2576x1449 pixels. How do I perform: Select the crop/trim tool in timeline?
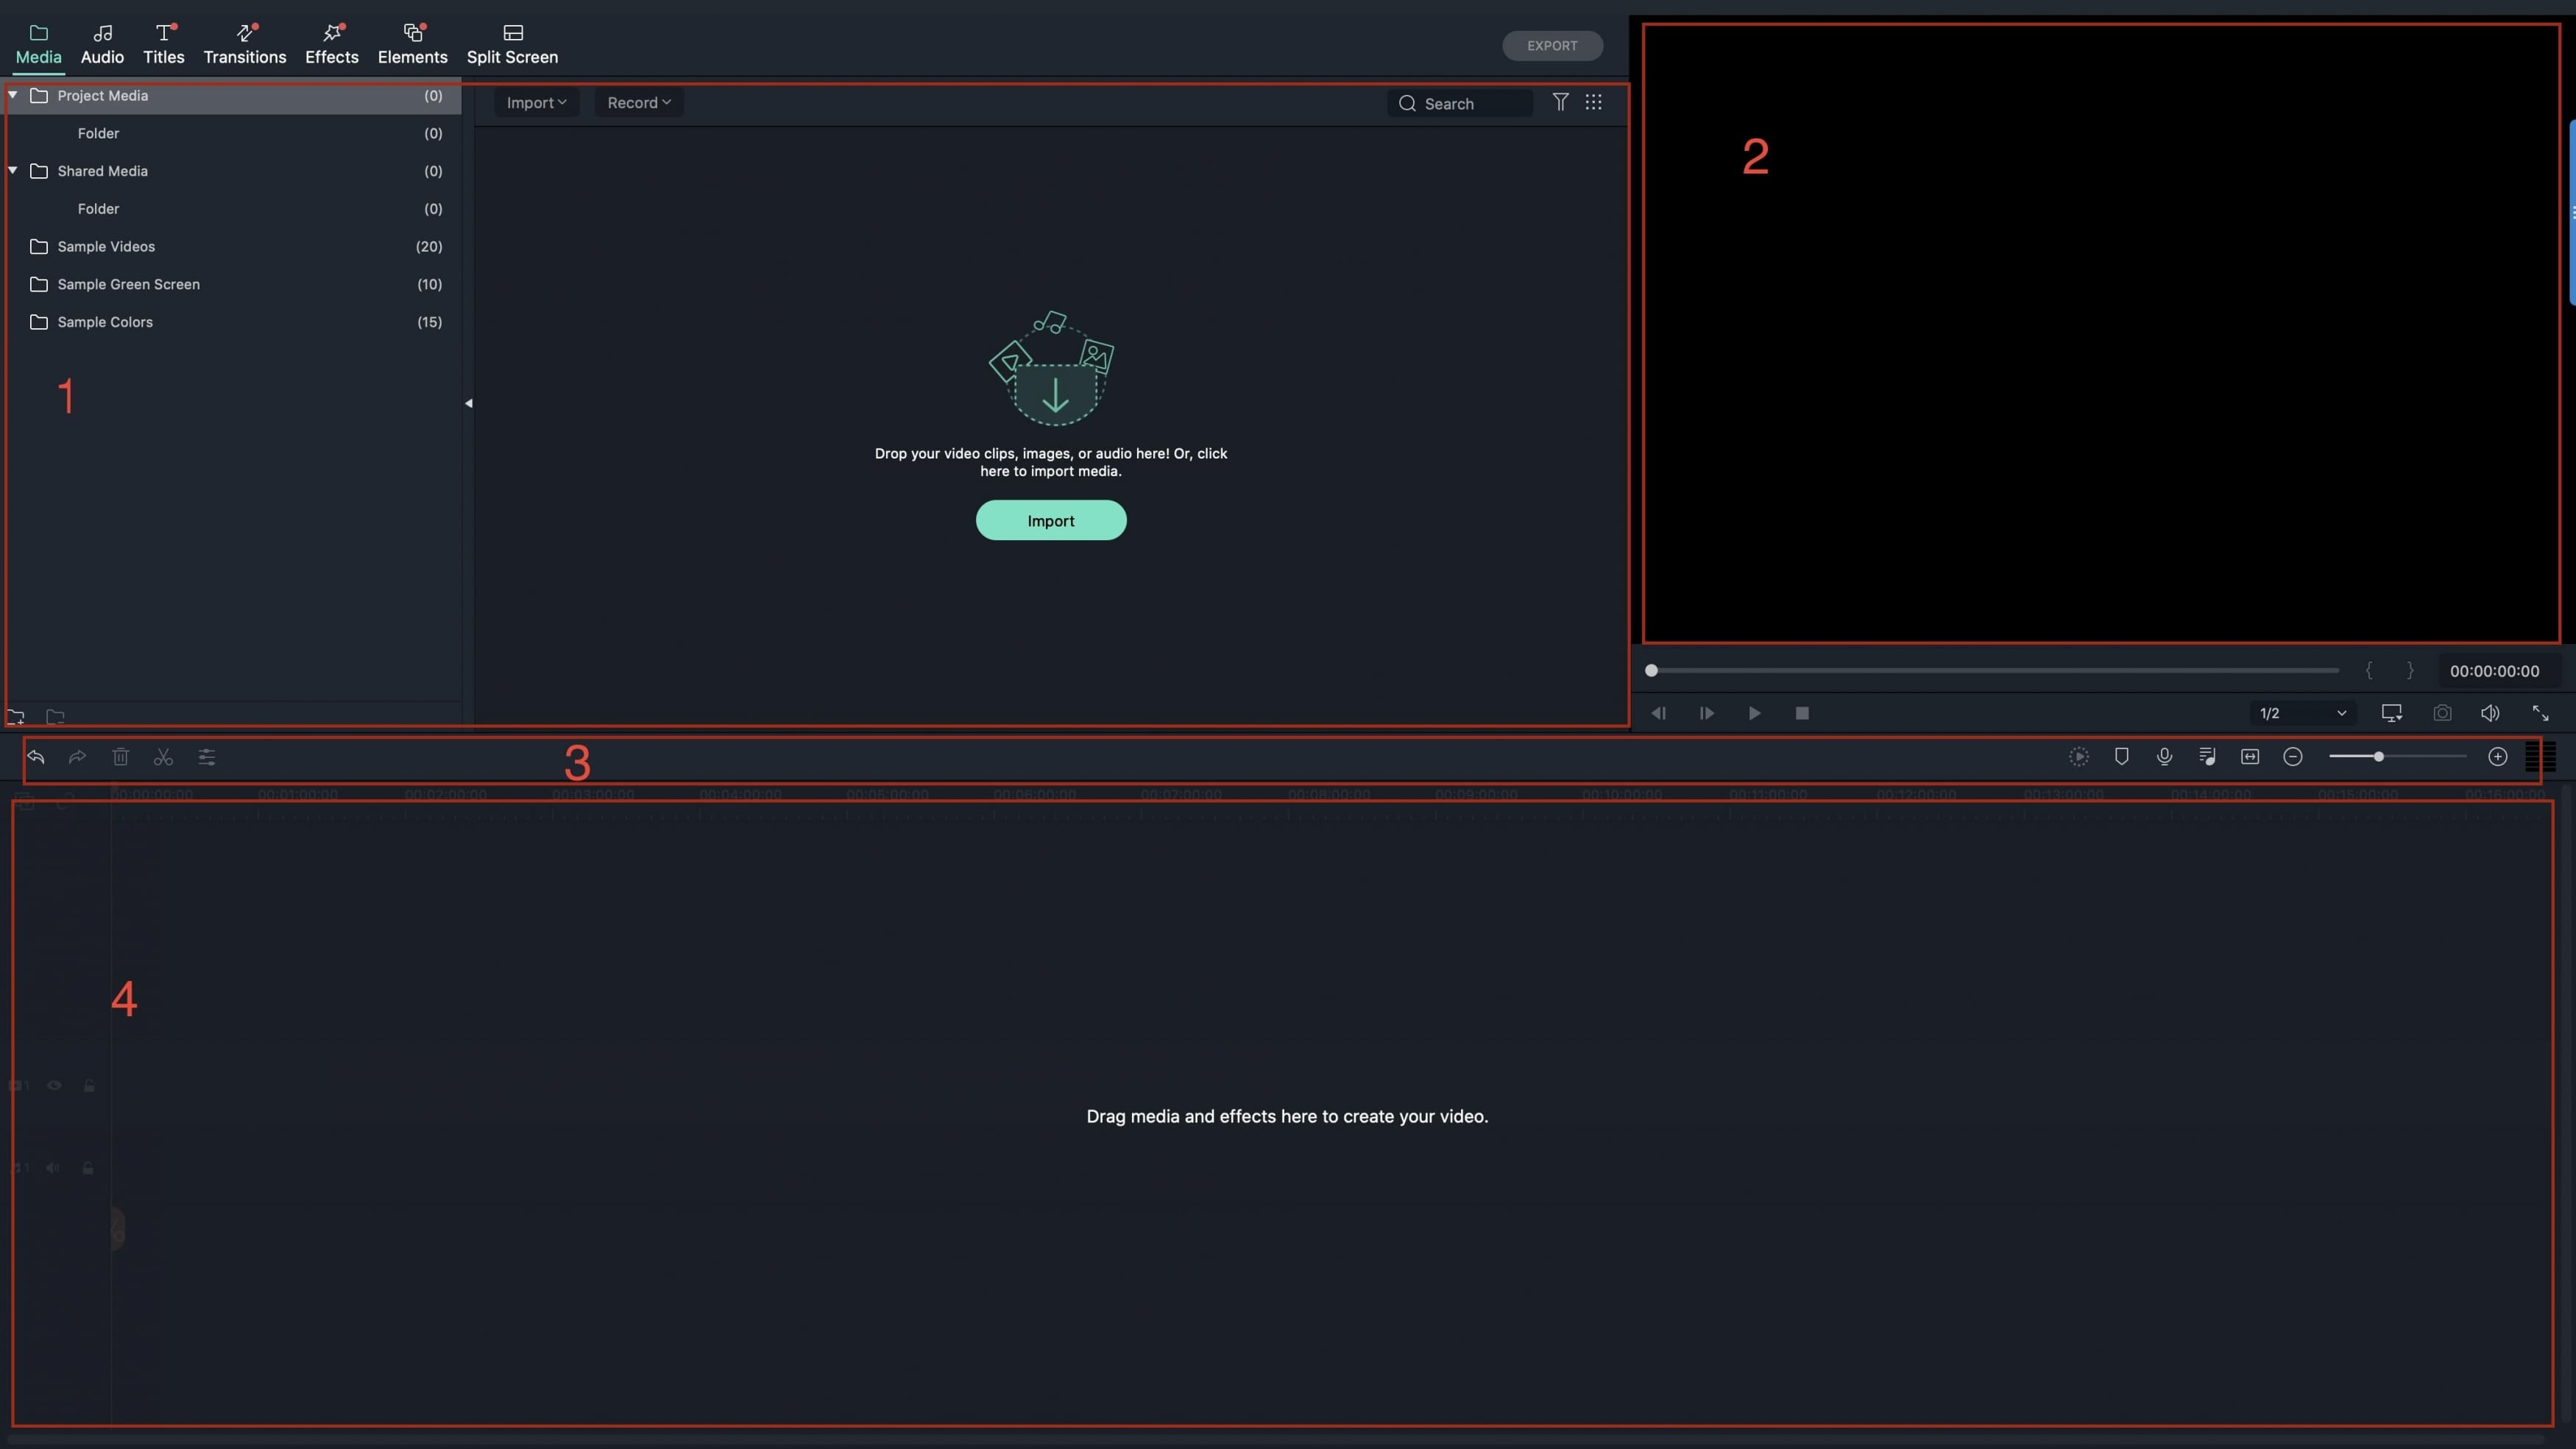click(161, 757)
